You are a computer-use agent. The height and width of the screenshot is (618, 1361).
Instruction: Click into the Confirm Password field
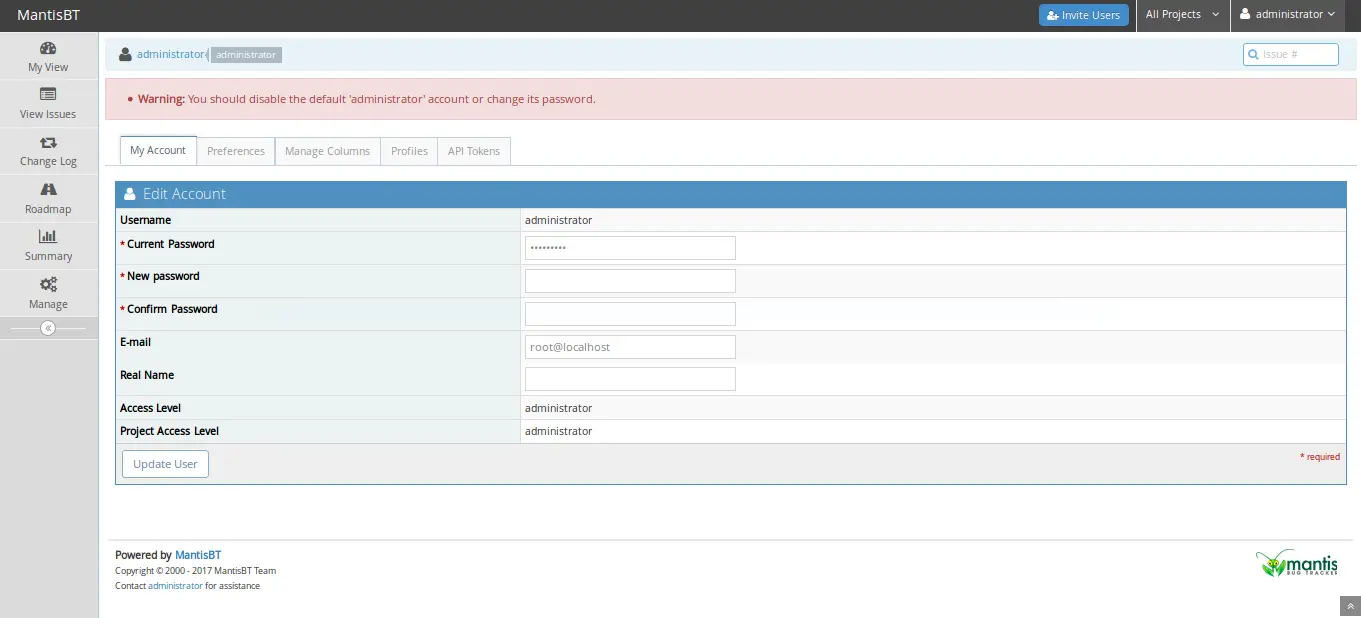(630, 314)
